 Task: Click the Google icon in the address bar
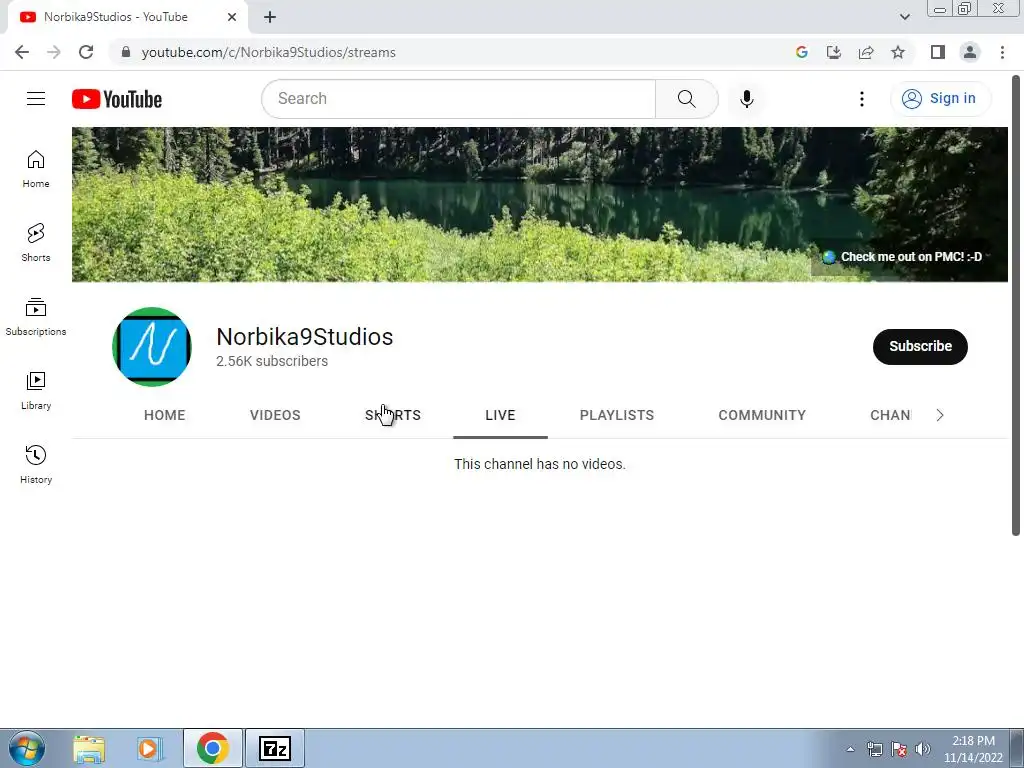(802, 52)
